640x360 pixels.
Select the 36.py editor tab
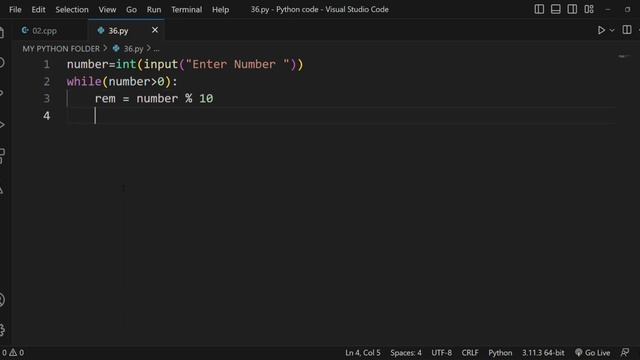(x=118, y=31)
